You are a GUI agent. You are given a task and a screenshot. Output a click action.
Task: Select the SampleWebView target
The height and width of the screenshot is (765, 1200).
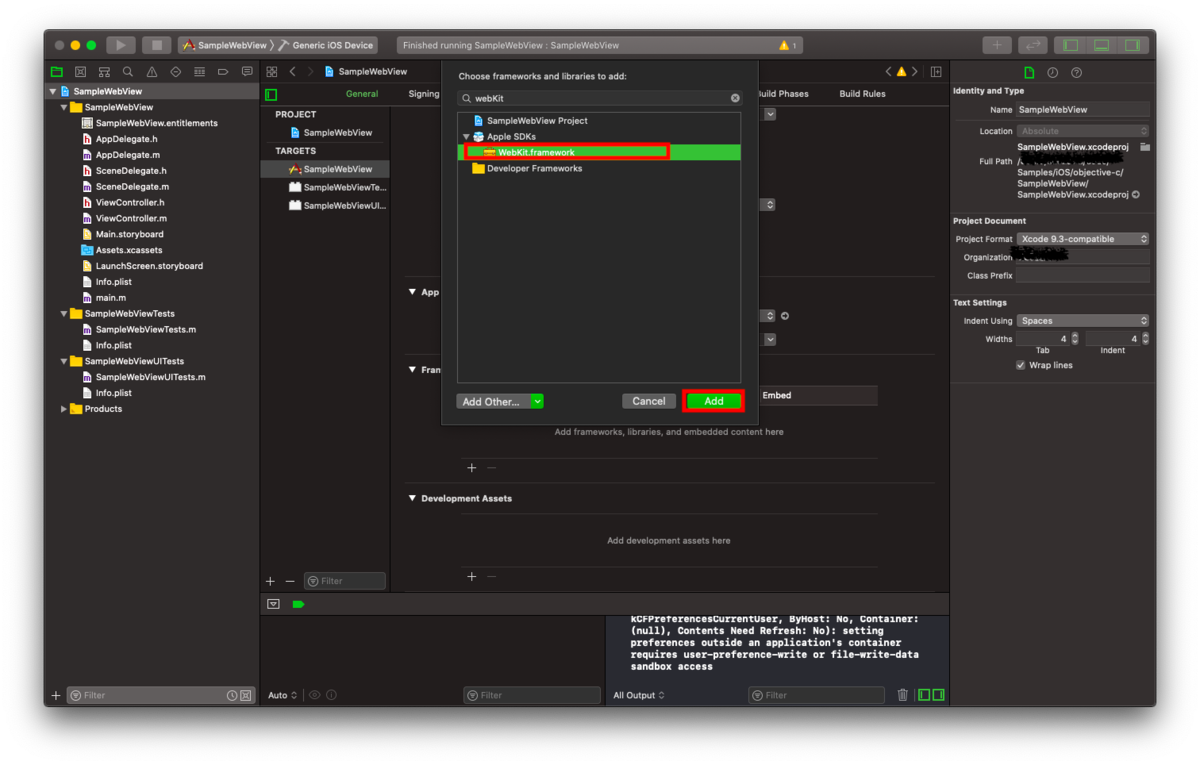(325, 169)
